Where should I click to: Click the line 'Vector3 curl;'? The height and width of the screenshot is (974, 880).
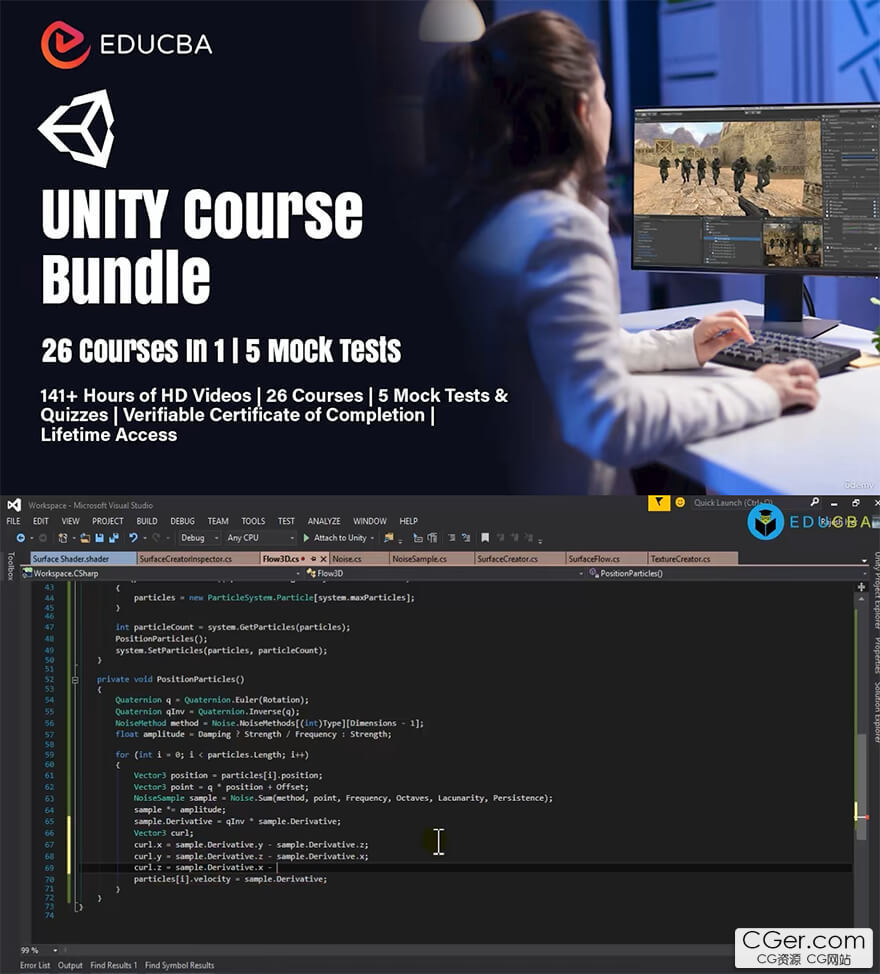point(163,833)
